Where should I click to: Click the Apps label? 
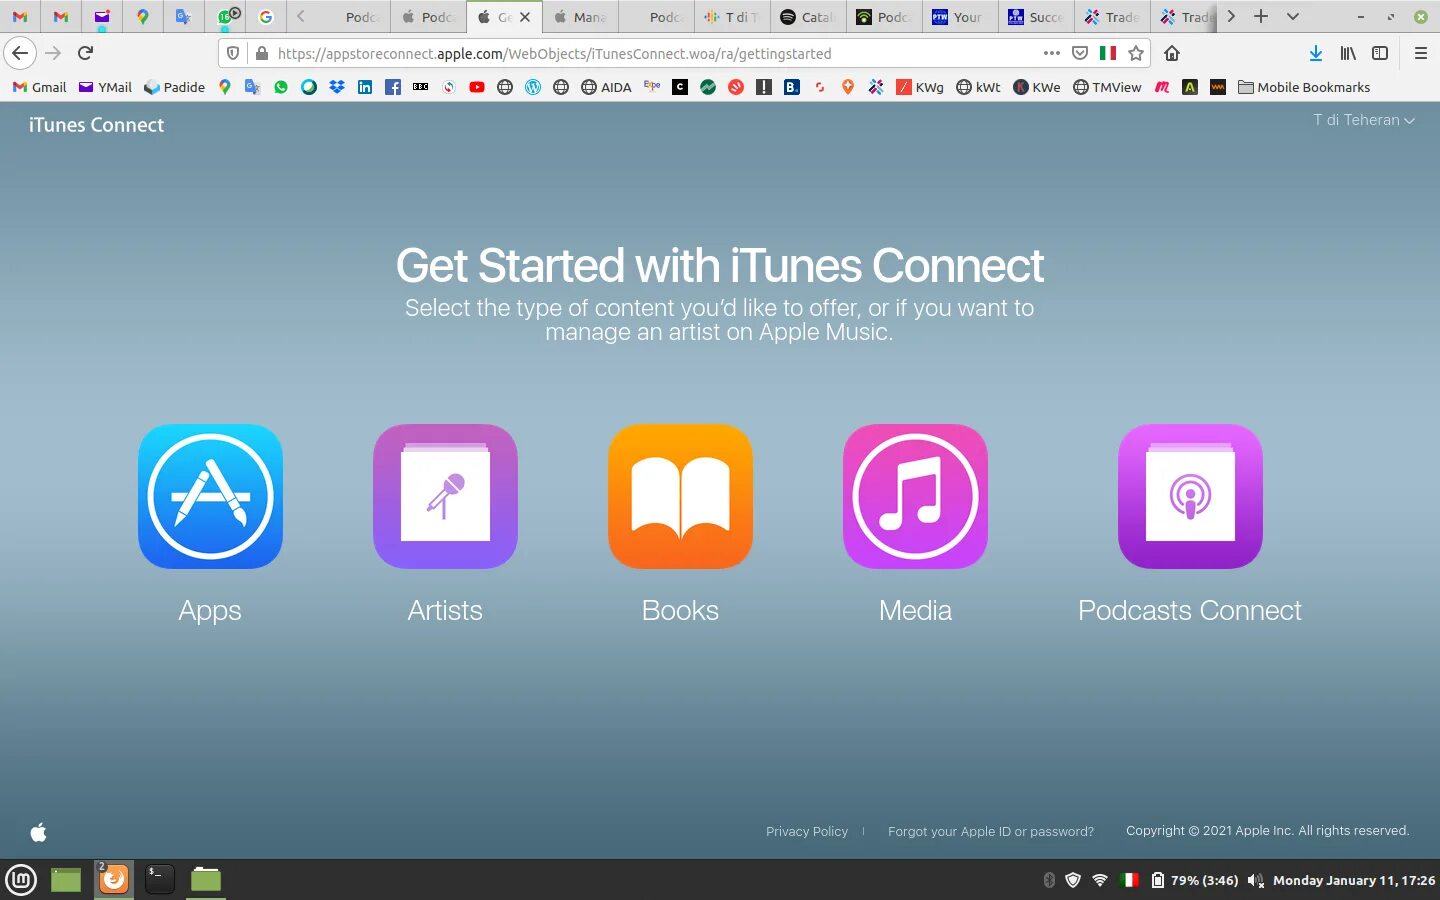pos(210,611)
